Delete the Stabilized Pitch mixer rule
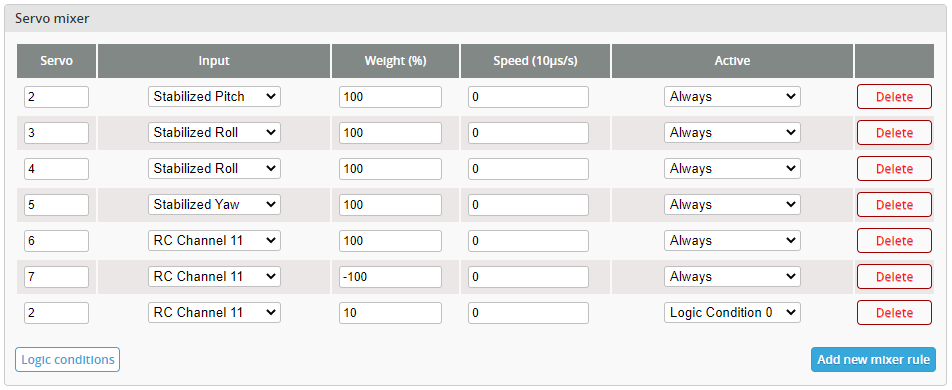 coord(894,97)
